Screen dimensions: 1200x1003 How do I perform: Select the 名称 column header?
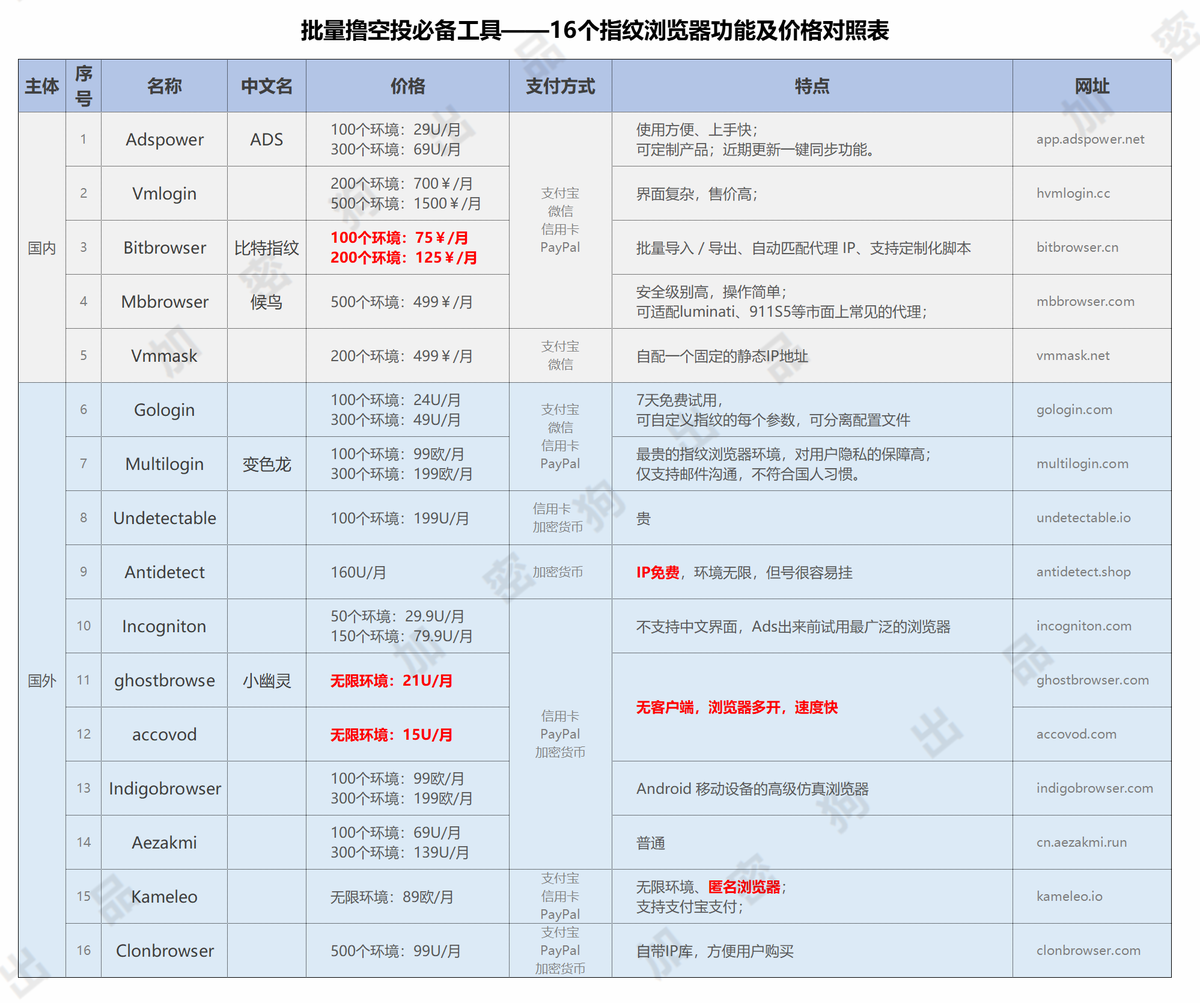point(164,86)
